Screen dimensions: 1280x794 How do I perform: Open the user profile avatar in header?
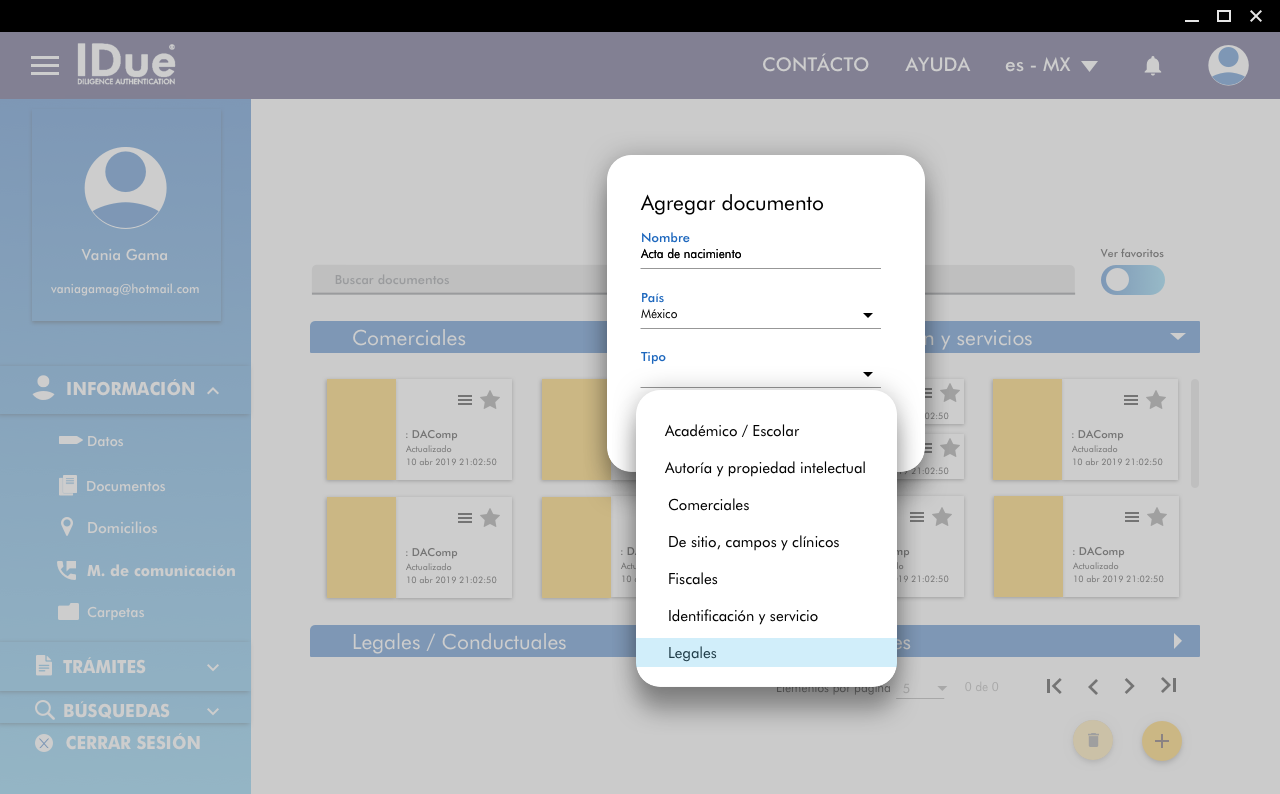point(1227,65)
